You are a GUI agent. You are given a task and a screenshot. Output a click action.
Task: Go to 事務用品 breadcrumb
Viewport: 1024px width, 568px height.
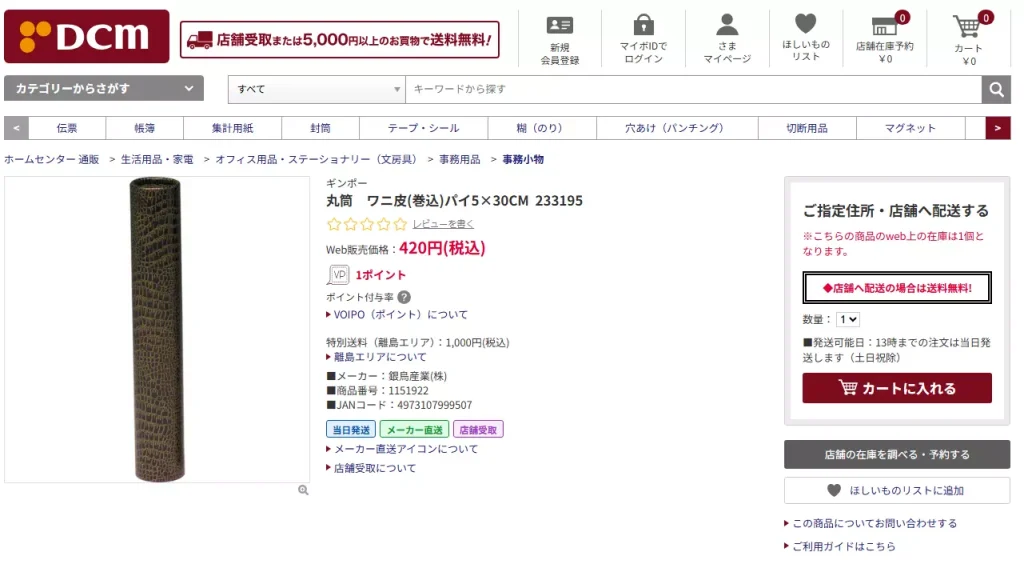click(x=459, y=159)
